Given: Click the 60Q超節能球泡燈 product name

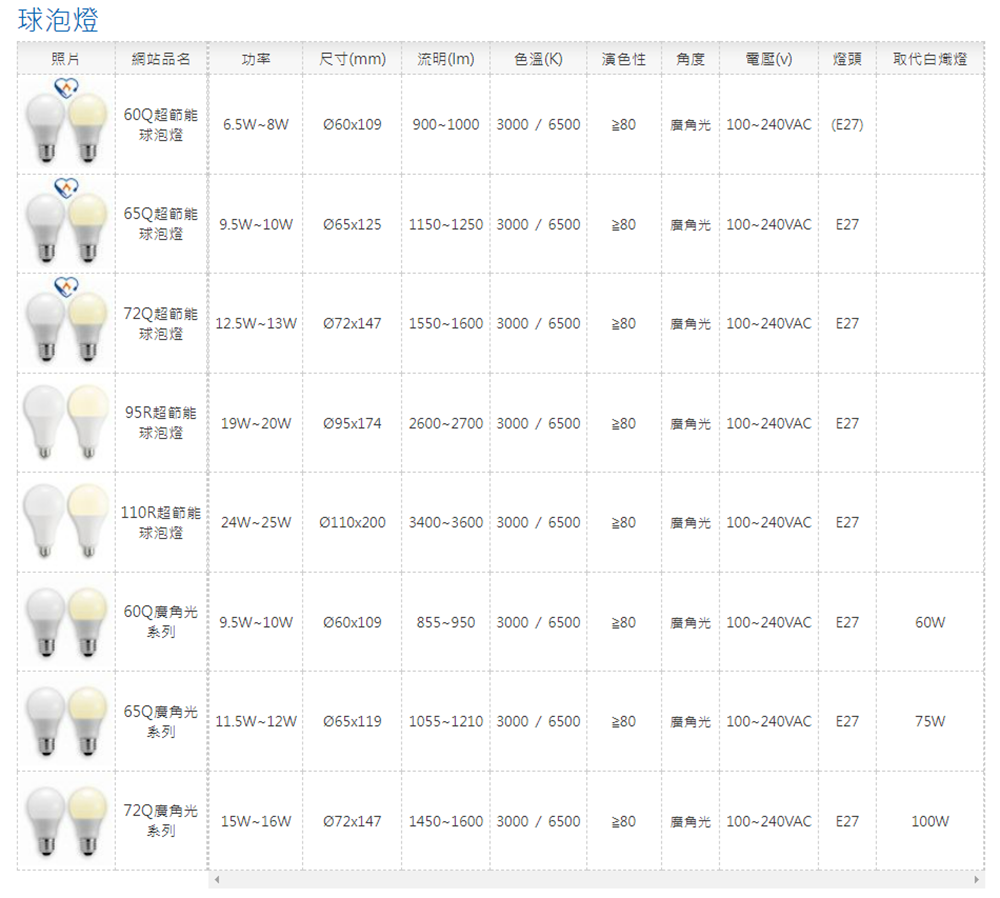Looking at the screenshot, I should (160, 125).
